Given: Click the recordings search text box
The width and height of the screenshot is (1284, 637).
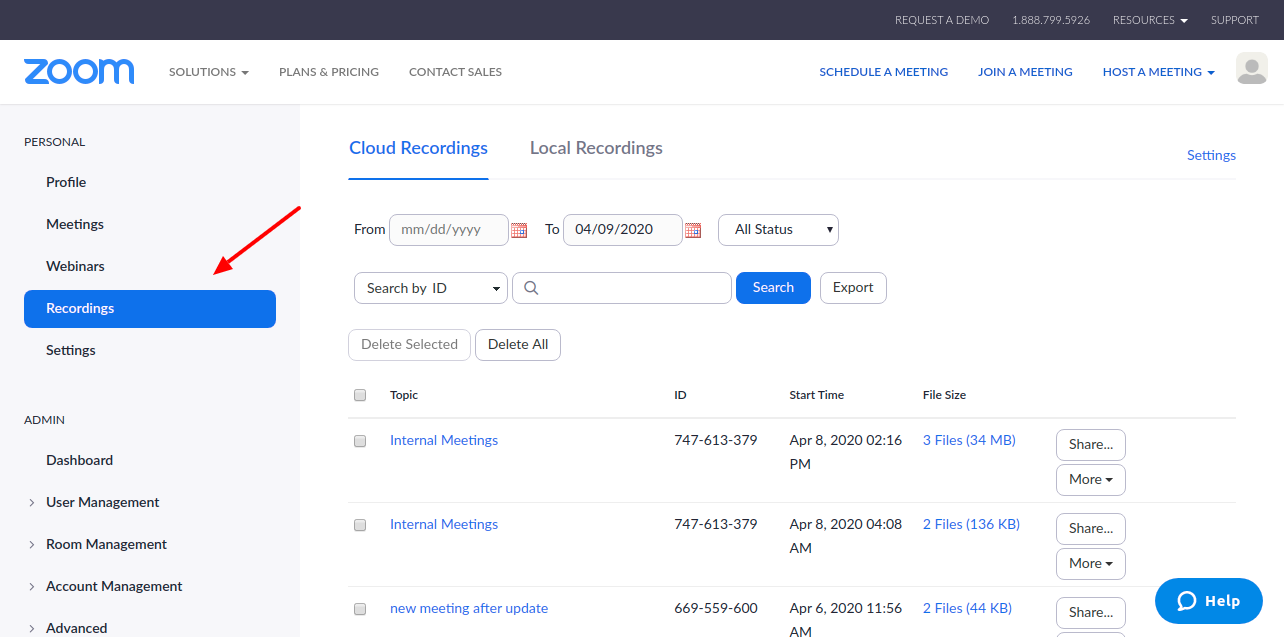Looking at the screenshot, I should coord(622,288).
